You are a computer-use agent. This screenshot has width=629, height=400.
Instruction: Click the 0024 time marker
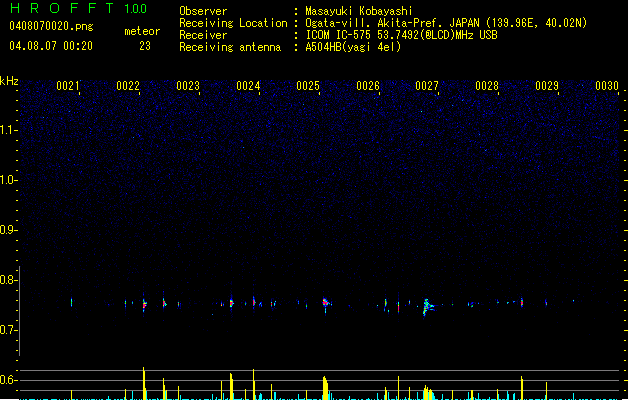(248, 86)
